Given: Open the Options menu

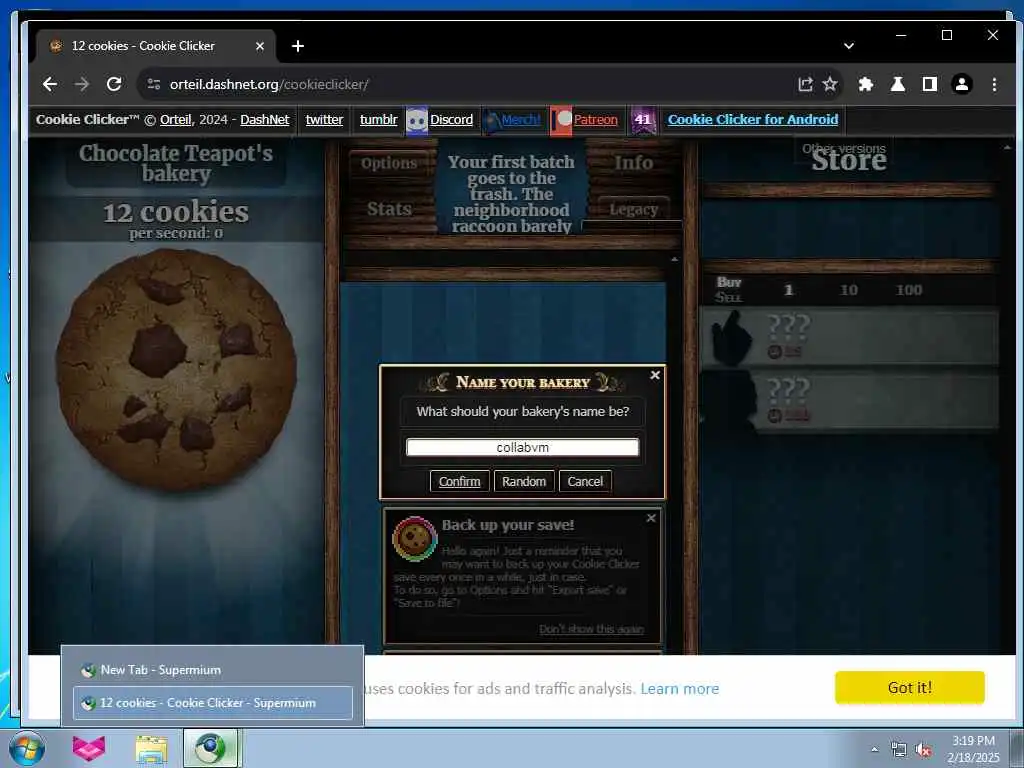Looking at the screenshot, I should 389,163.
